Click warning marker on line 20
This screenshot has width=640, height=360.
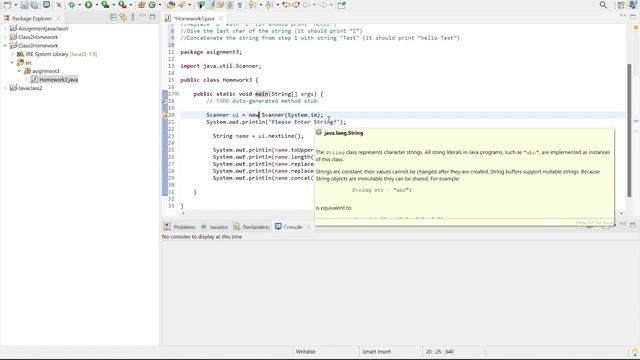[x=165, y=115]
